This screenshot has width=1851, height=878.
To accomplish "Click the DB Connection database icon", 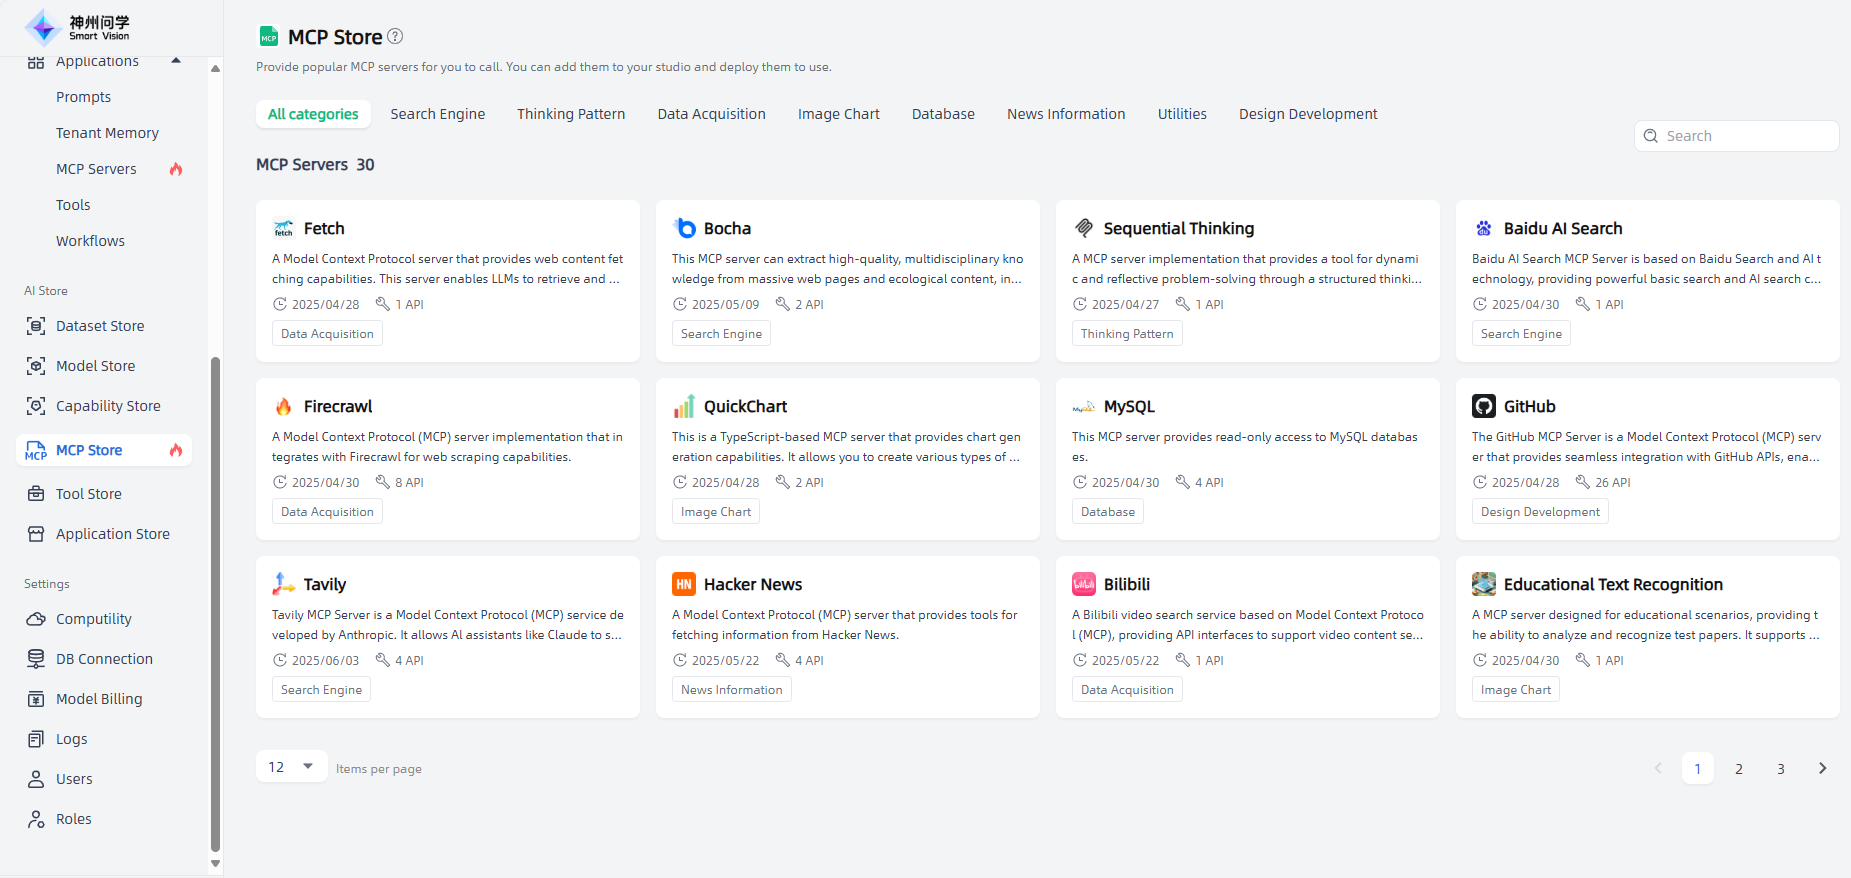I will (36, 659).
